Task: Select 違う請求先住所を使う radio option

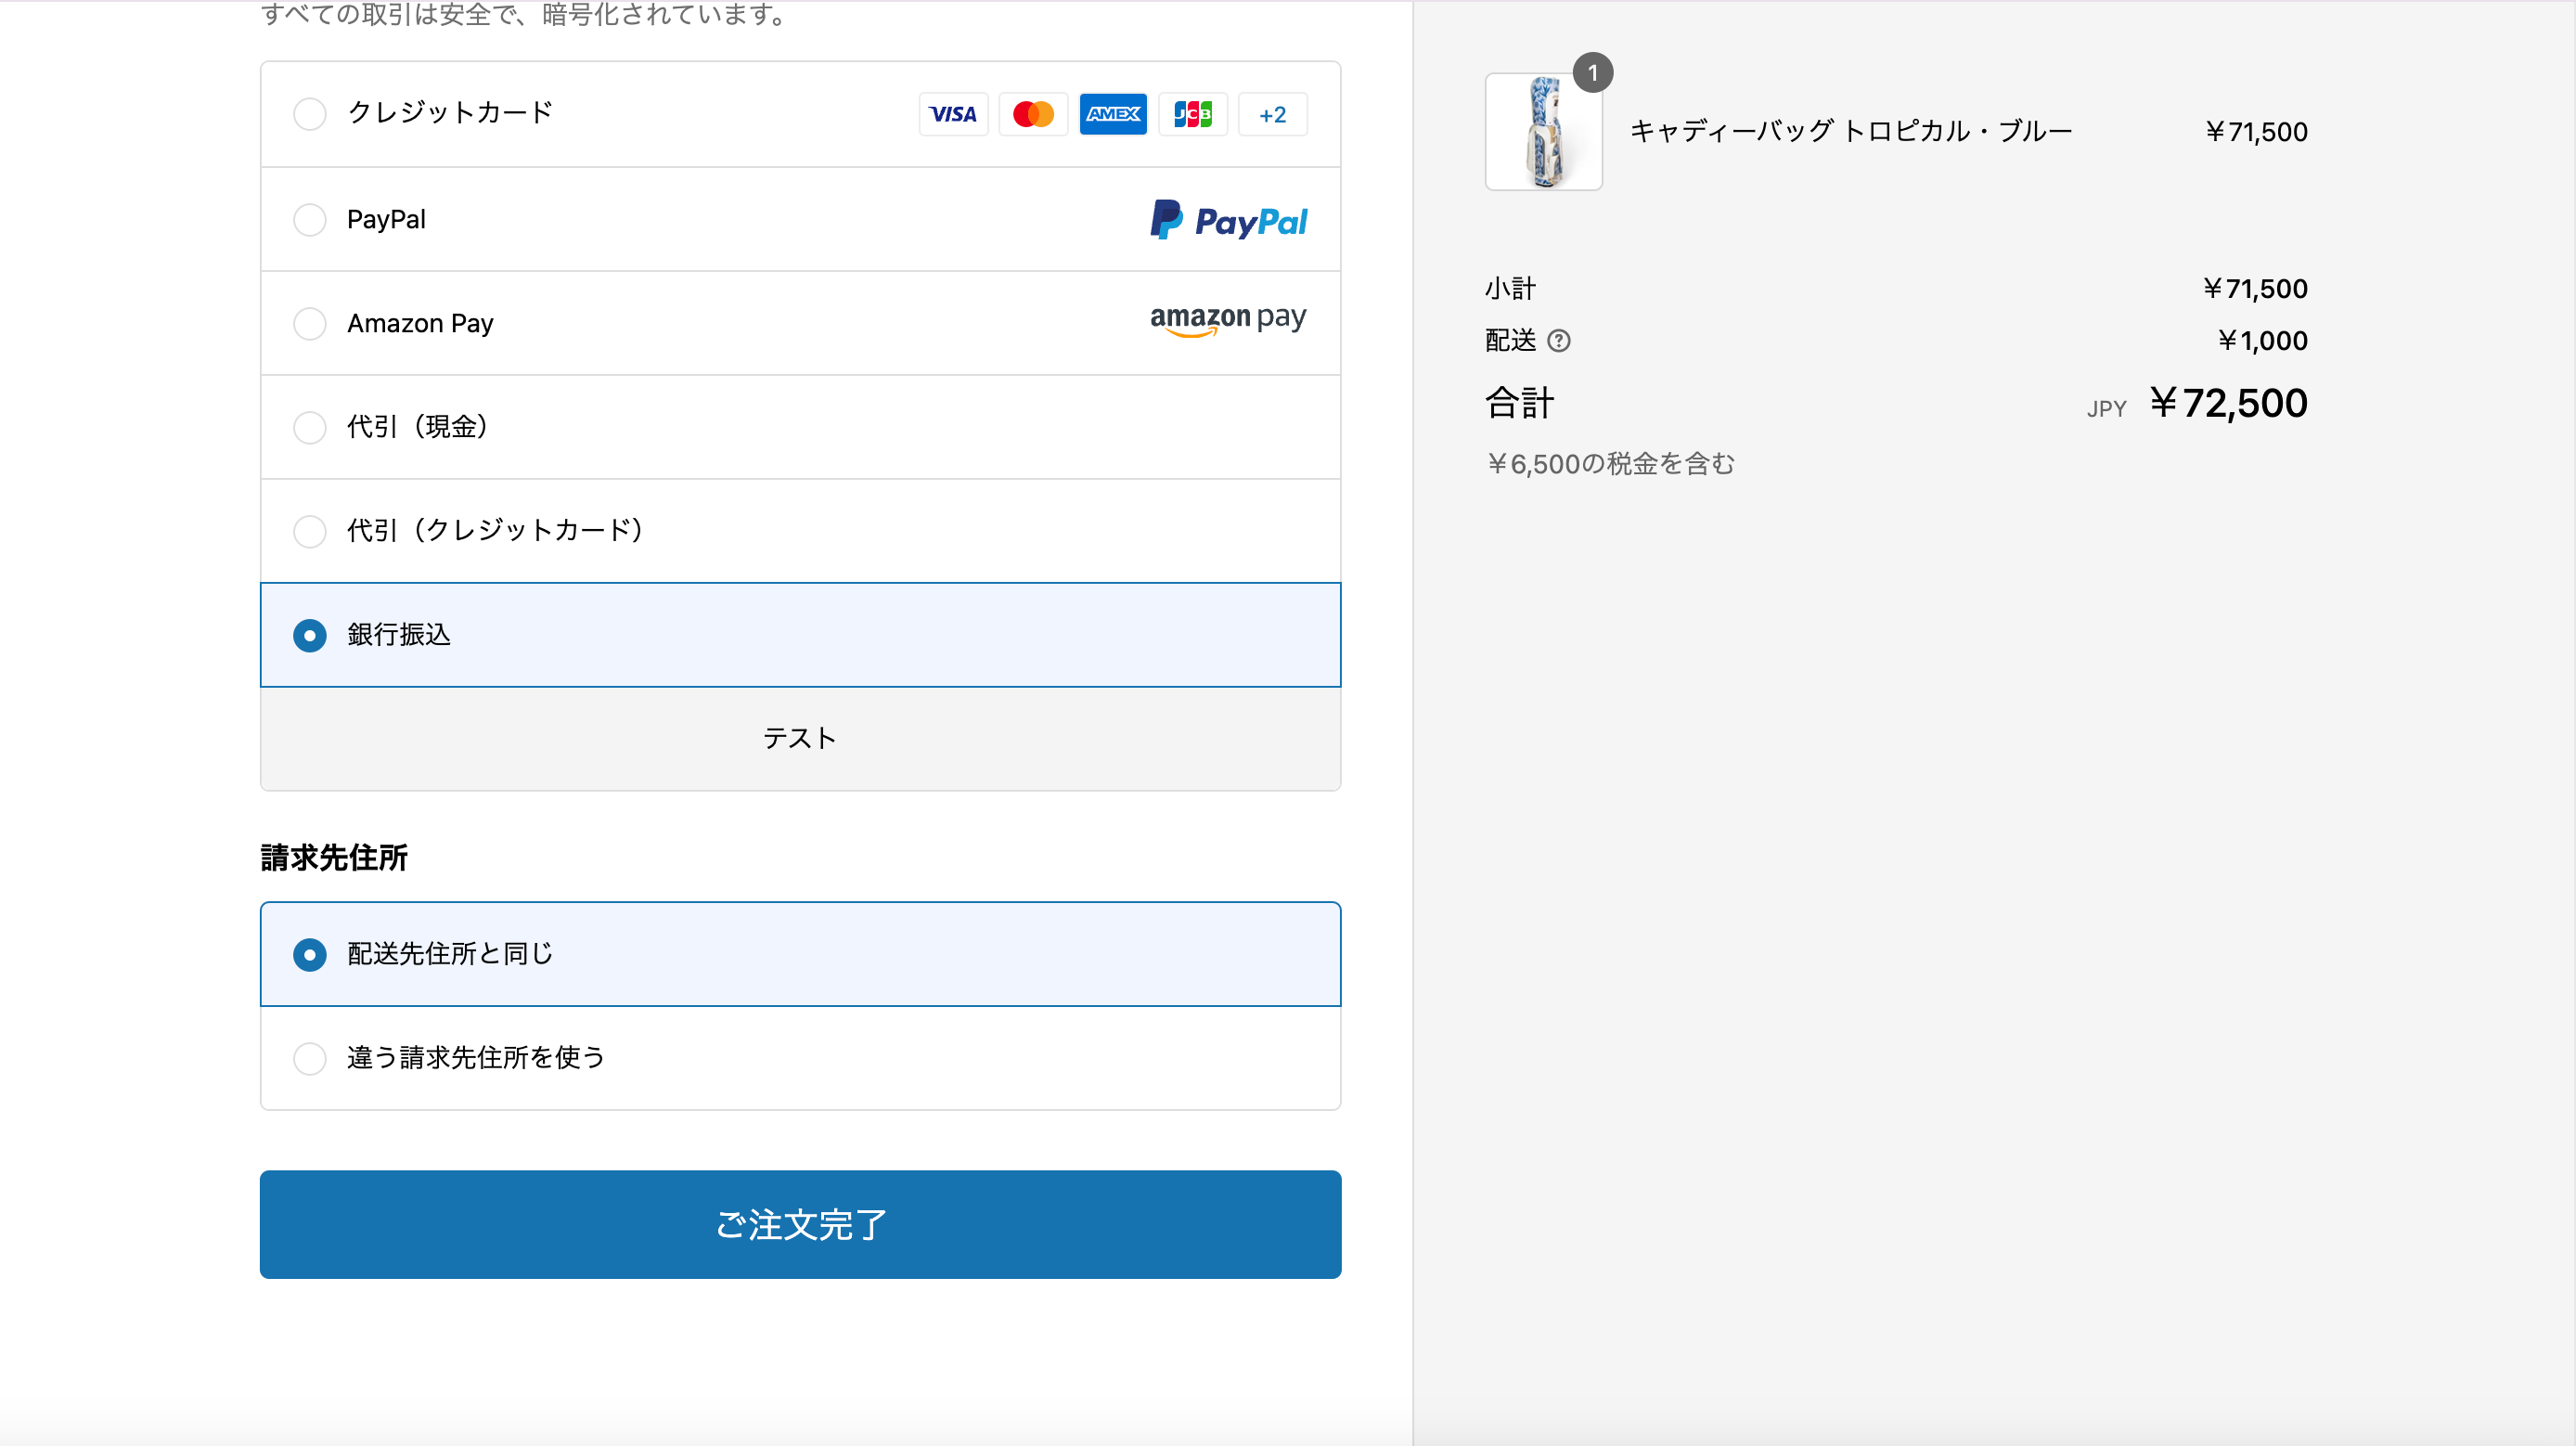Action: pos(310,1058)
